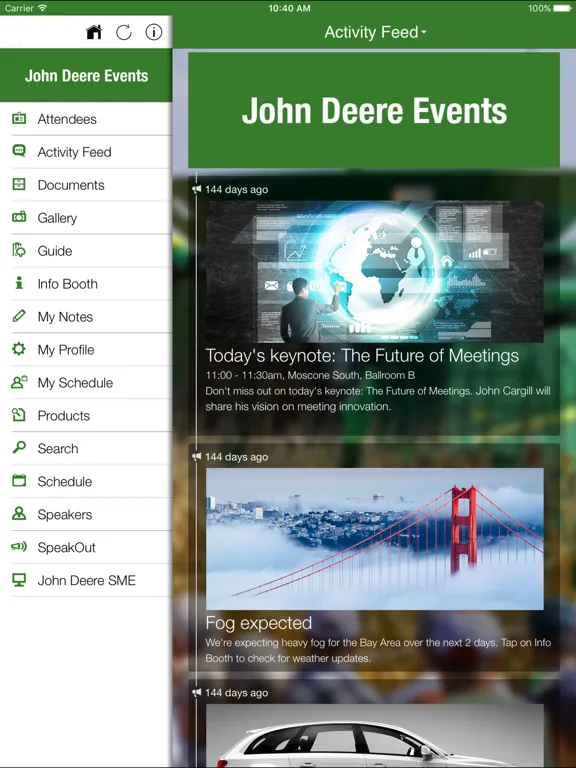Tap the My Notes pencil icon
The width and height of the screenshot is (576, 768).
pos(19,316)
